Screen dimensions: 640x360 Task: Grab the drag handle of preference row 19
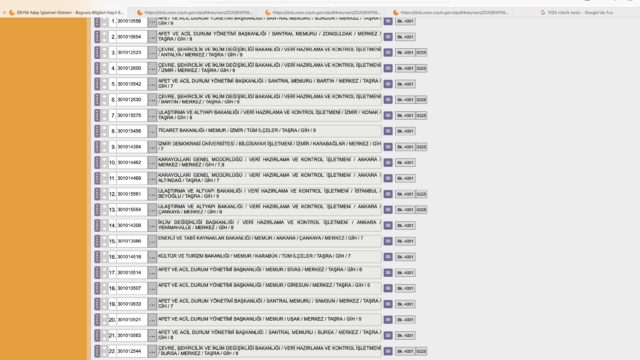(x=97, y=304)
